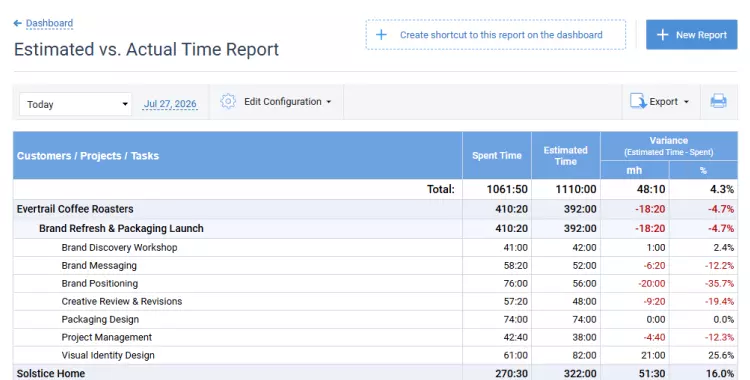The image size is (750, 380).
Task: Click Brand Discovery Workshop variance 2.4%
Action: pyautogui.click(x=723, y=247)
